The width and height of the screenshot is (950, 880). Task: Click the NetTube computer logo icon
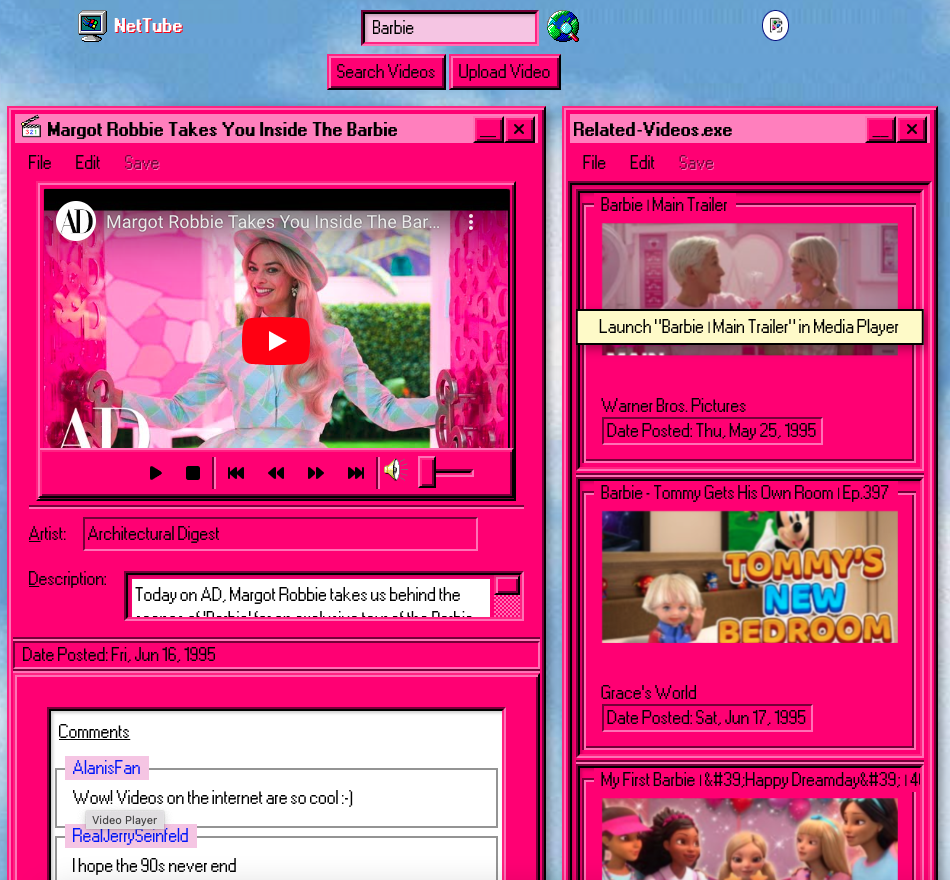click(x=92, y=26)
